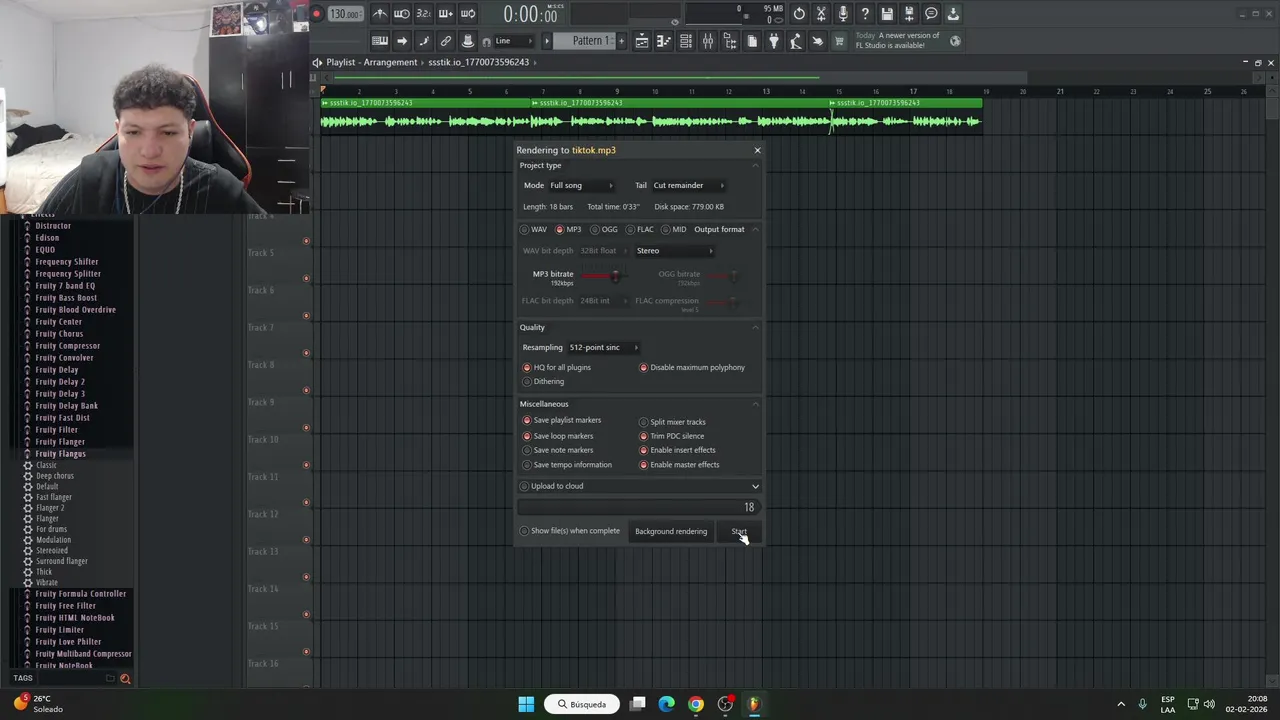Click the plugin picker plug icon
Image resolution: width=1280 pixels, height=720 pixels.
(x=774, y=41)
